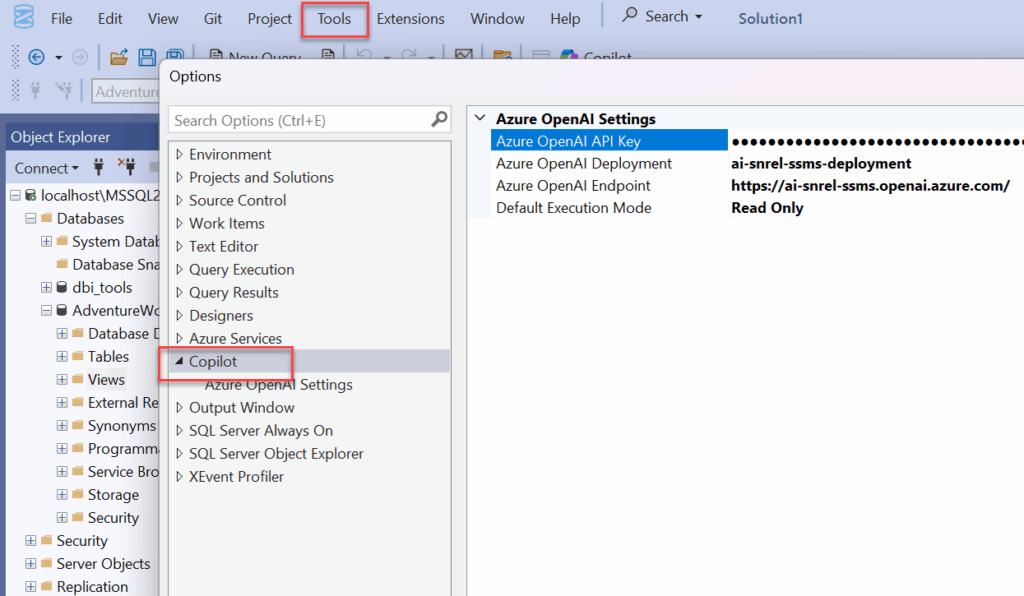Screen dimensions: 1024x596
Task: Click the magnifier icon beside the menu bar Search
Action: (x=630, y=15)
